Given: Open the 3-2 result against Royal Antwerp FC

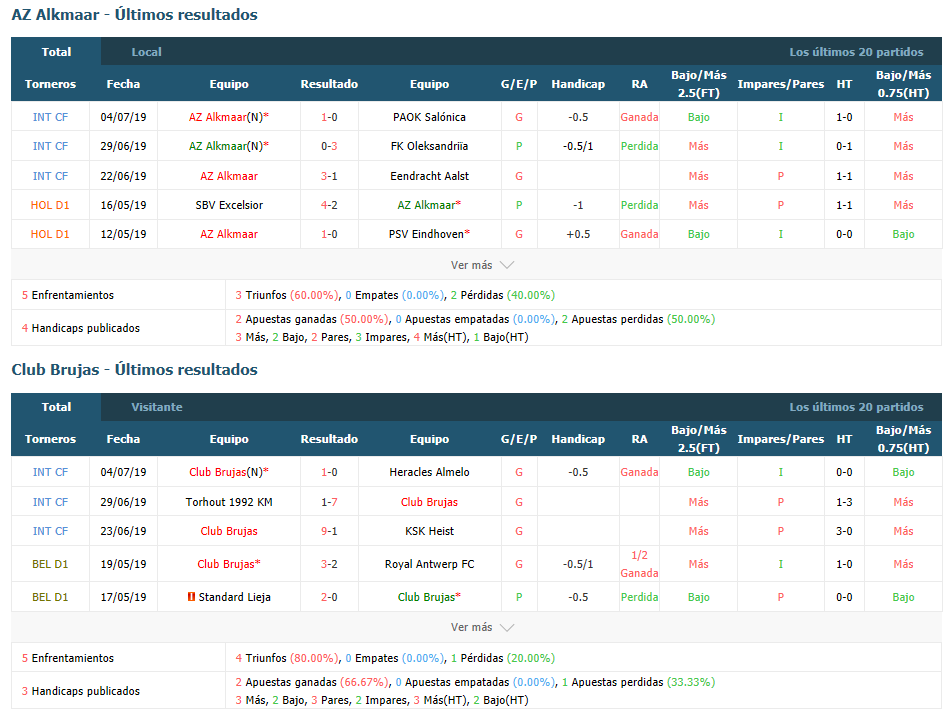Looking at the screenshot, I should 329,564.
